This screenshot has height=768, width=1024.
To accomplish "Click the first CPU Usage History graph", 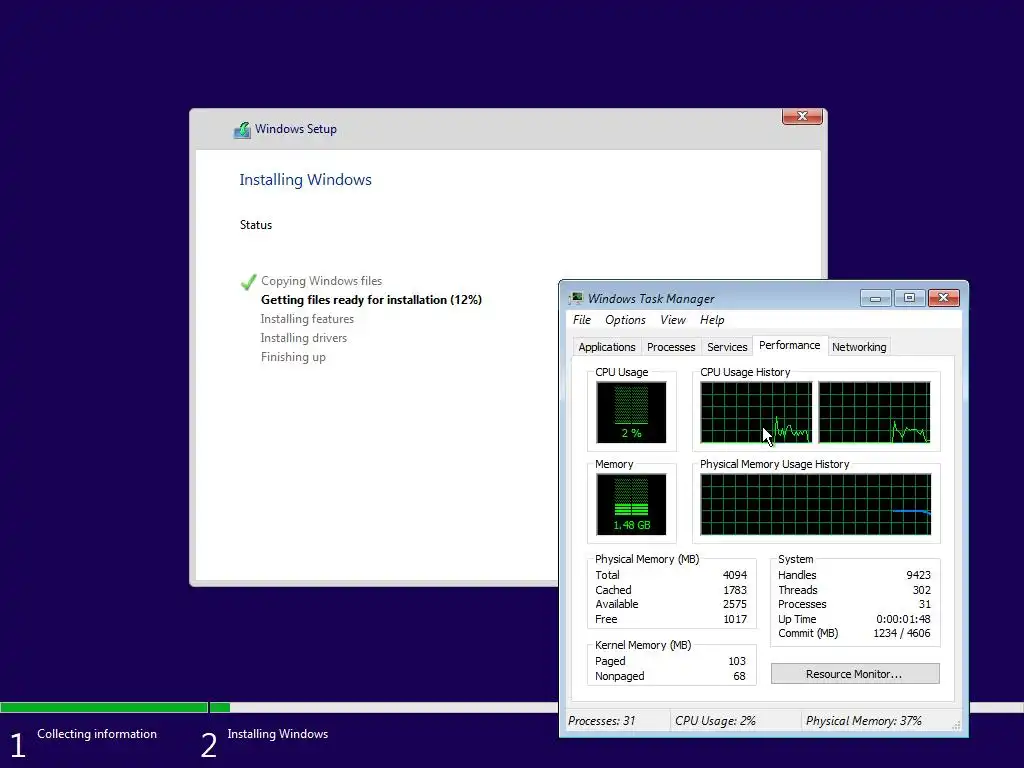I will click(756, 413).
